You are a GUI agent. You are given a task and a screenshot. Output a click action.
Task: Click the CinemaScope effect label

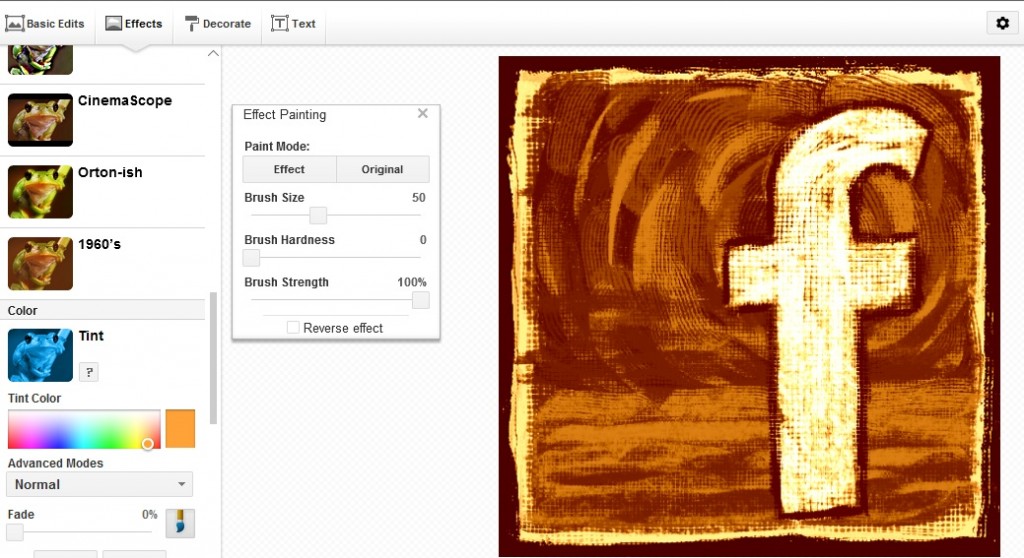click(x=125, y=101)
